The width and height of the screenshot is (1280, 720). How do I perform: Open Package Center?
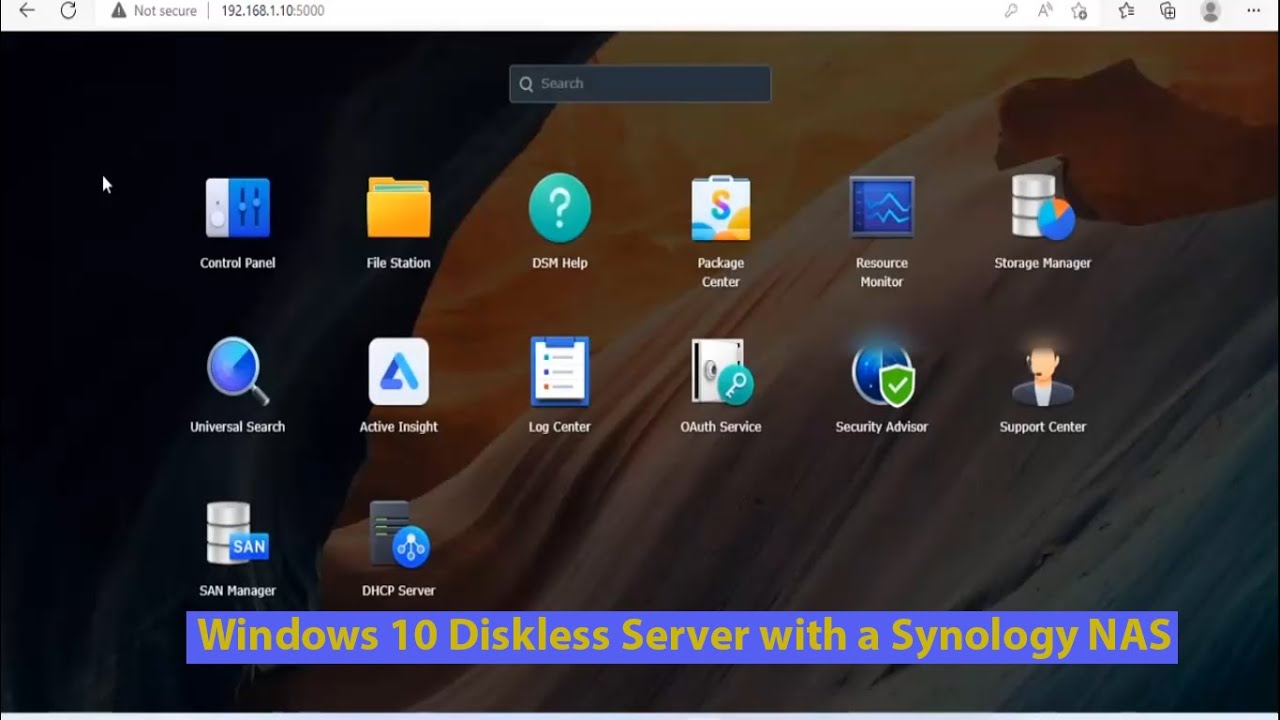tap(721, 208)
